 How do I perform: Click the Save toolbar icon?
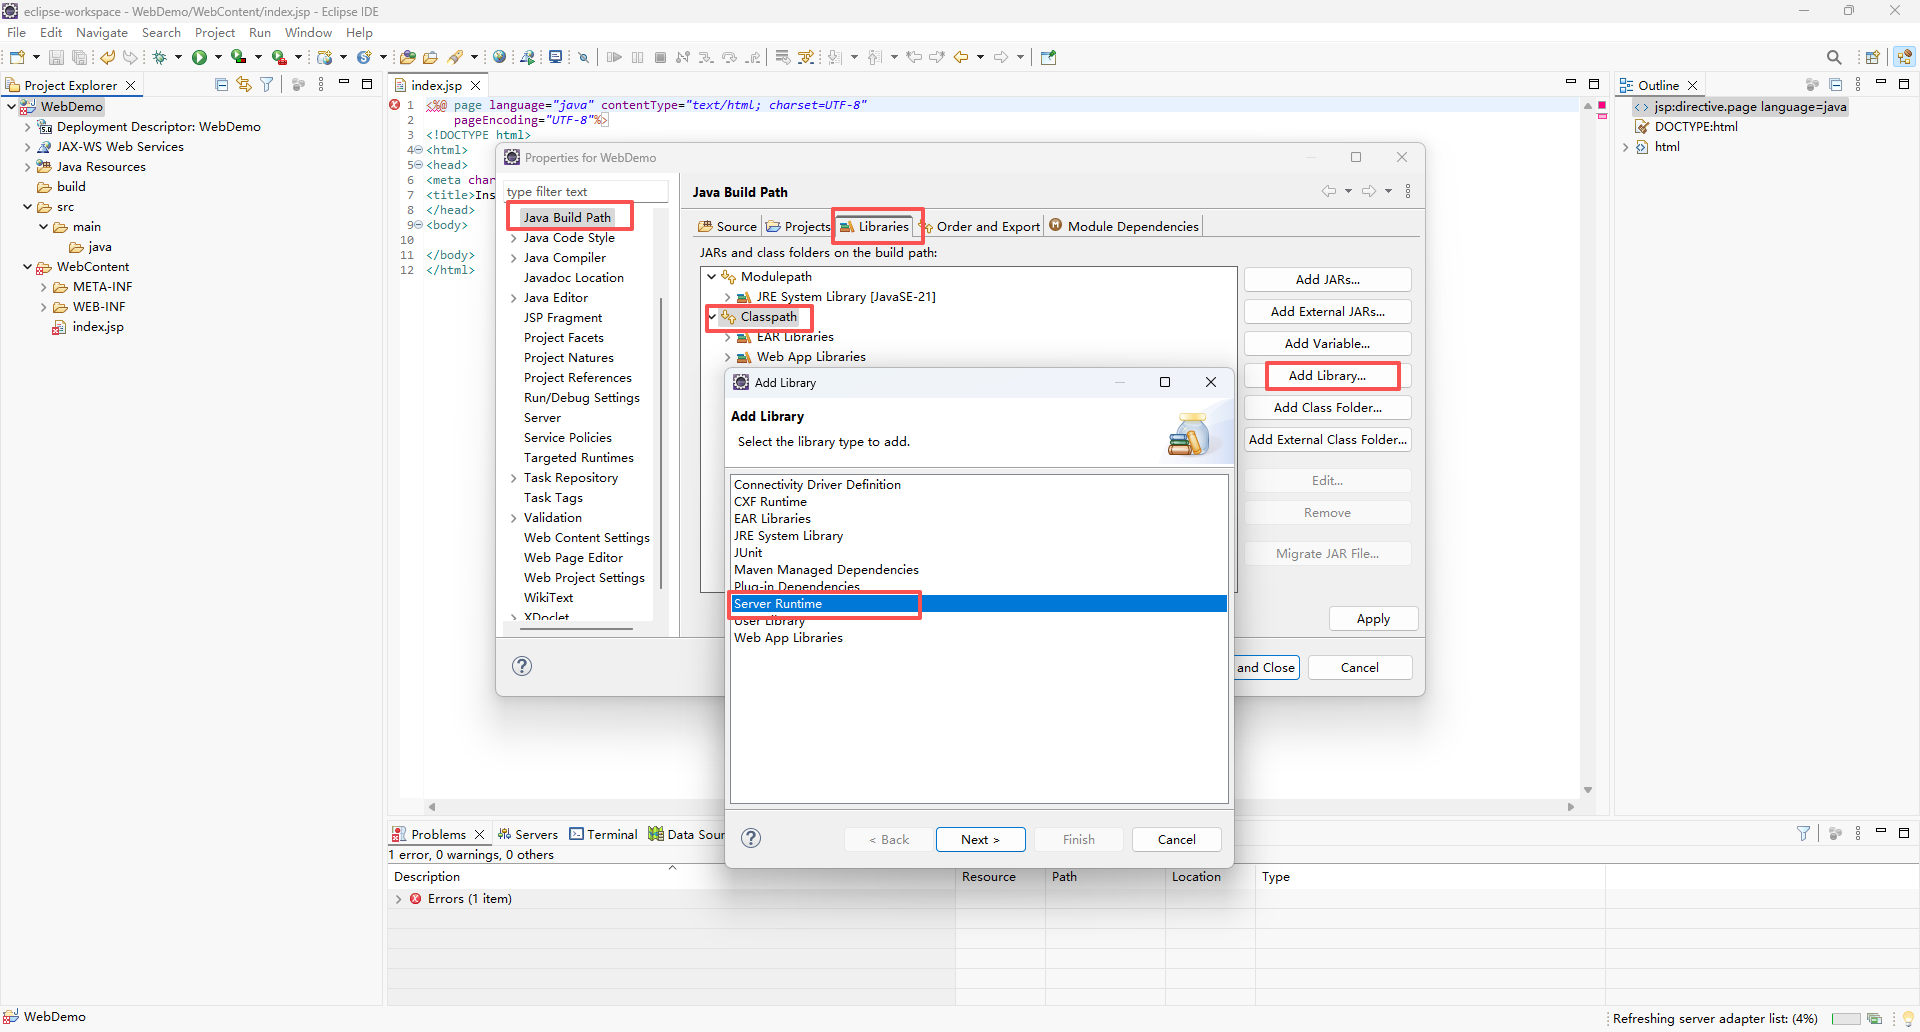[x=56, y=57]
